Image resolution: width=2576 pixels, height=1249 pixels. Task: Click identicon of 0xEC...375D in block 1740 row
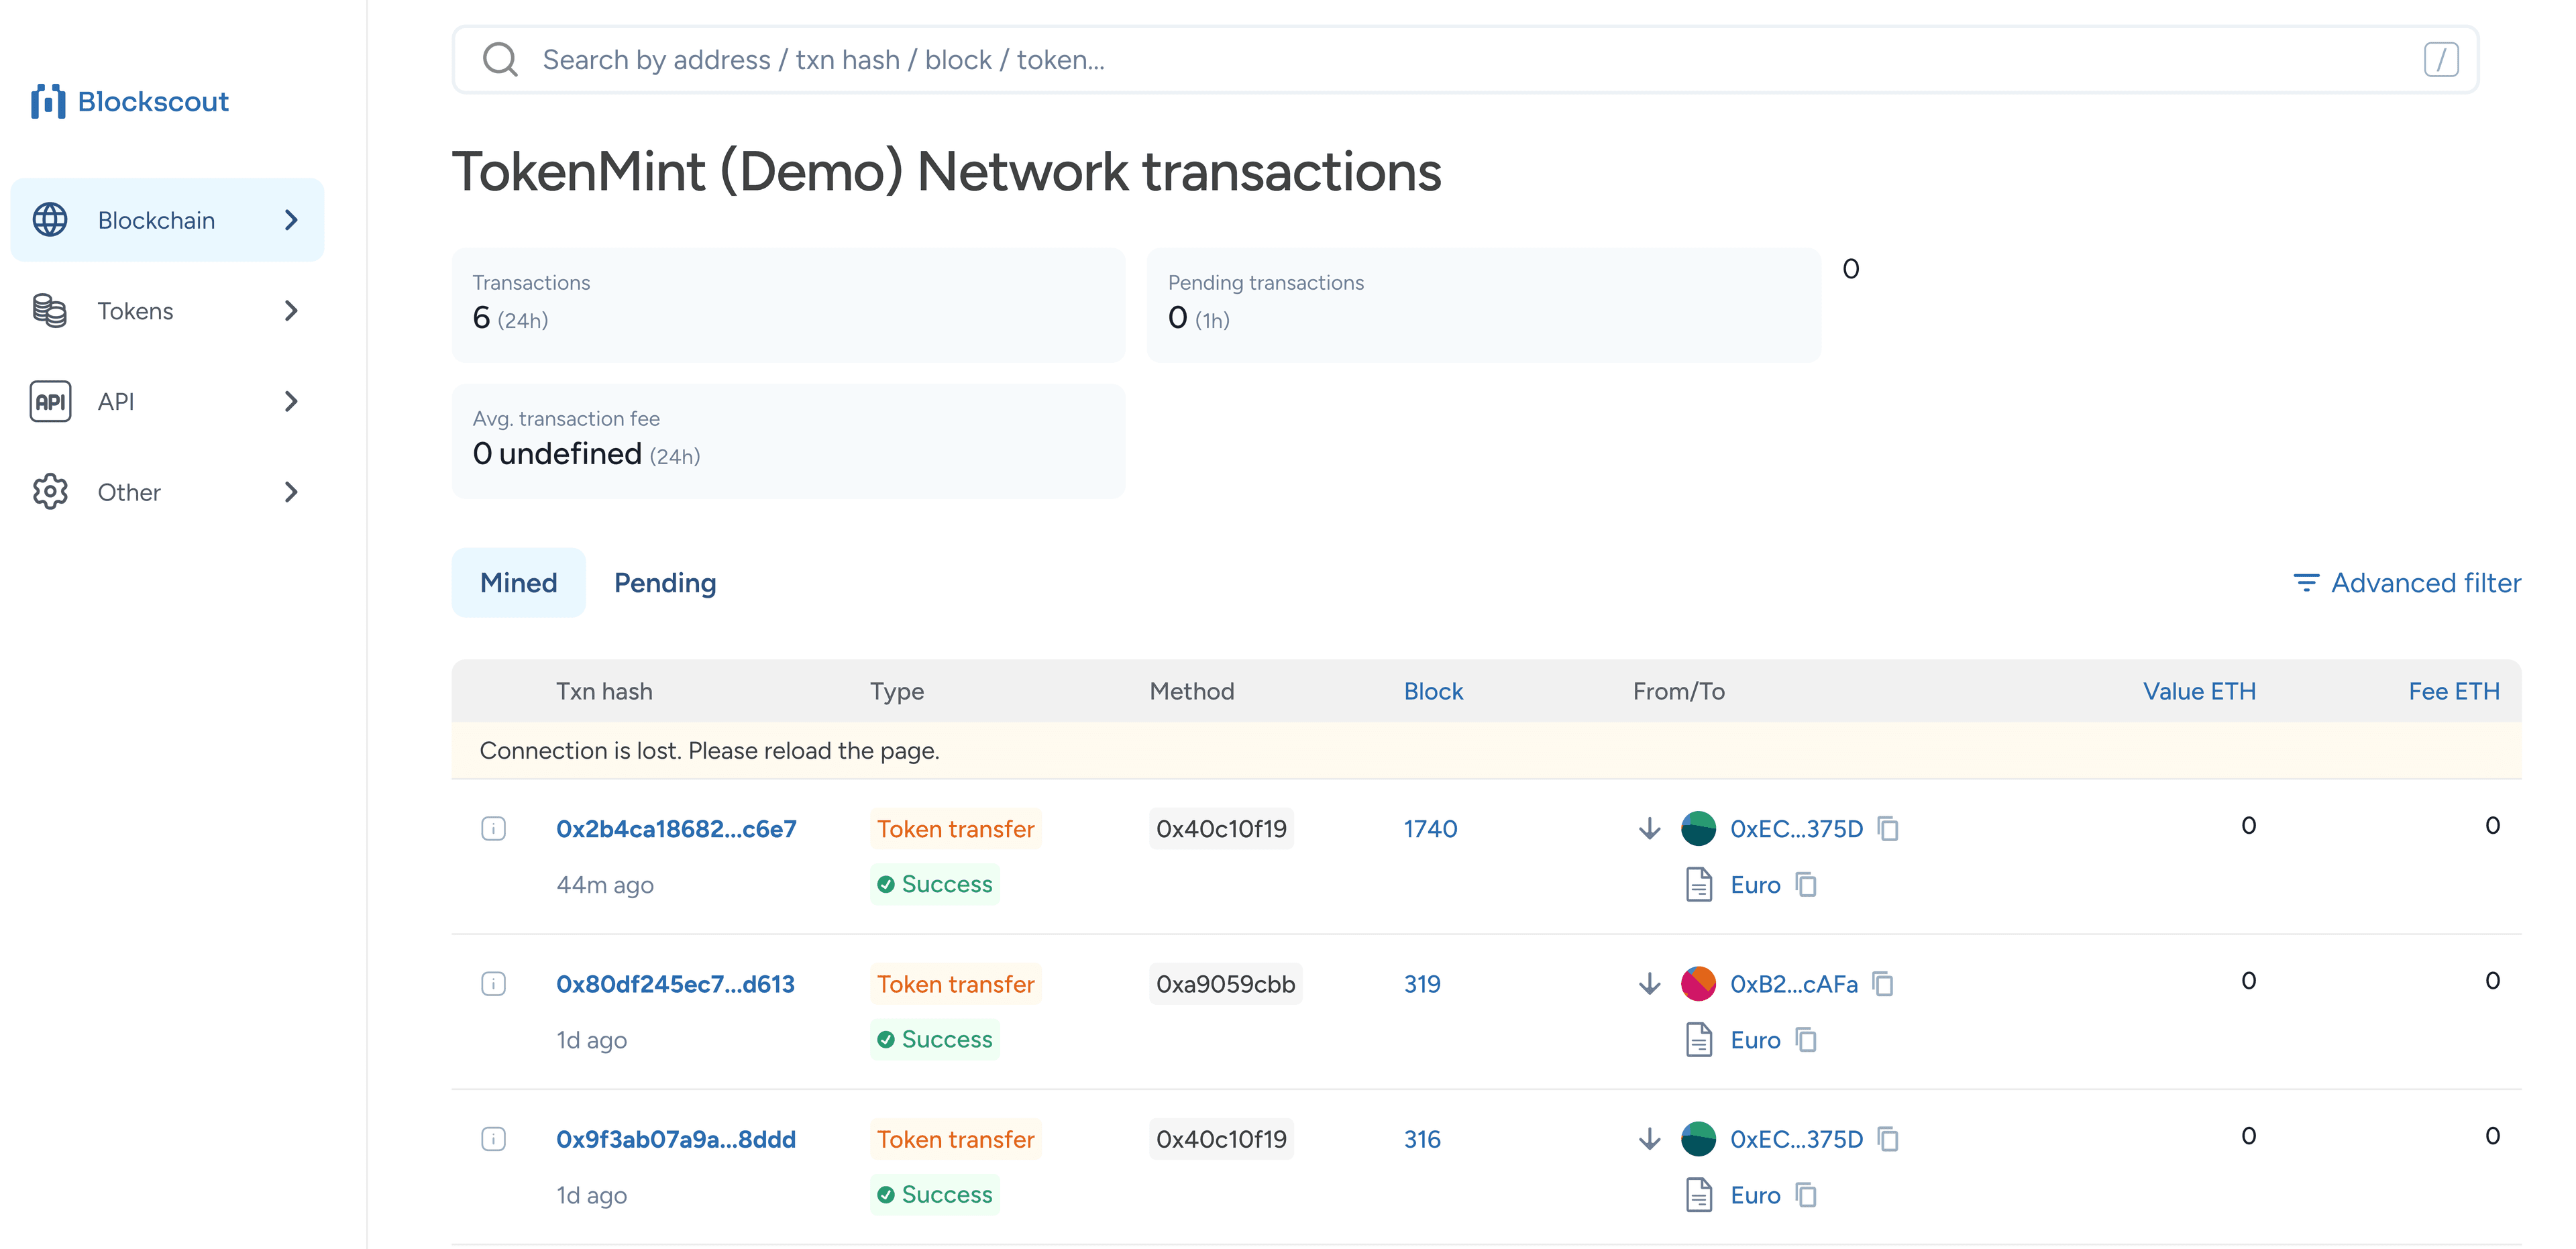pyautogui.click(x=1698, y=829)
